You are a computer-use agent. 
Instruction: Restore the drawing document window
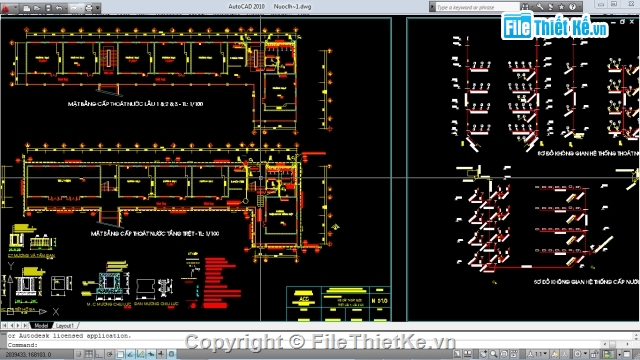pos(622,22)
